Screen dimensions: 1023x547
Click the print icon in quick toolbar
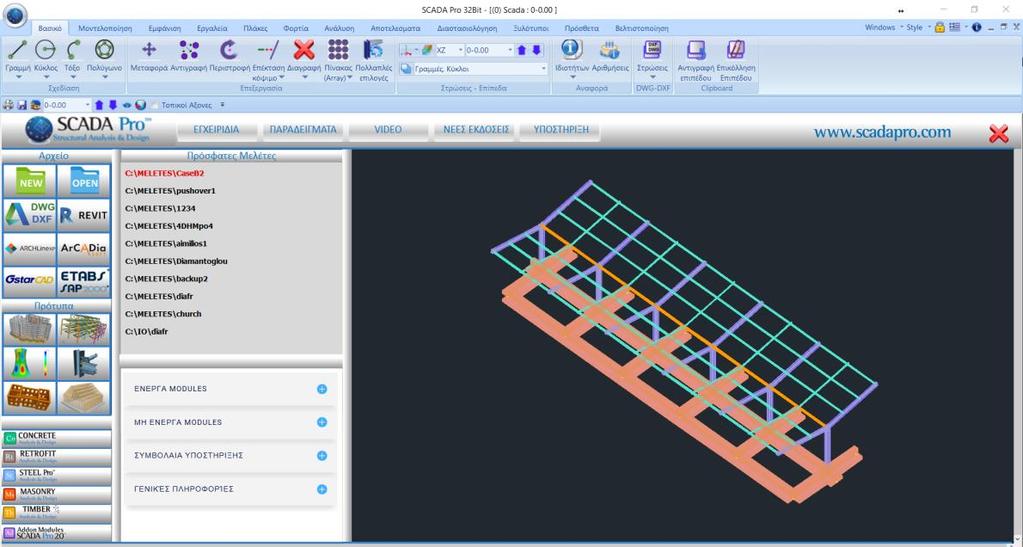click(8, 104)
